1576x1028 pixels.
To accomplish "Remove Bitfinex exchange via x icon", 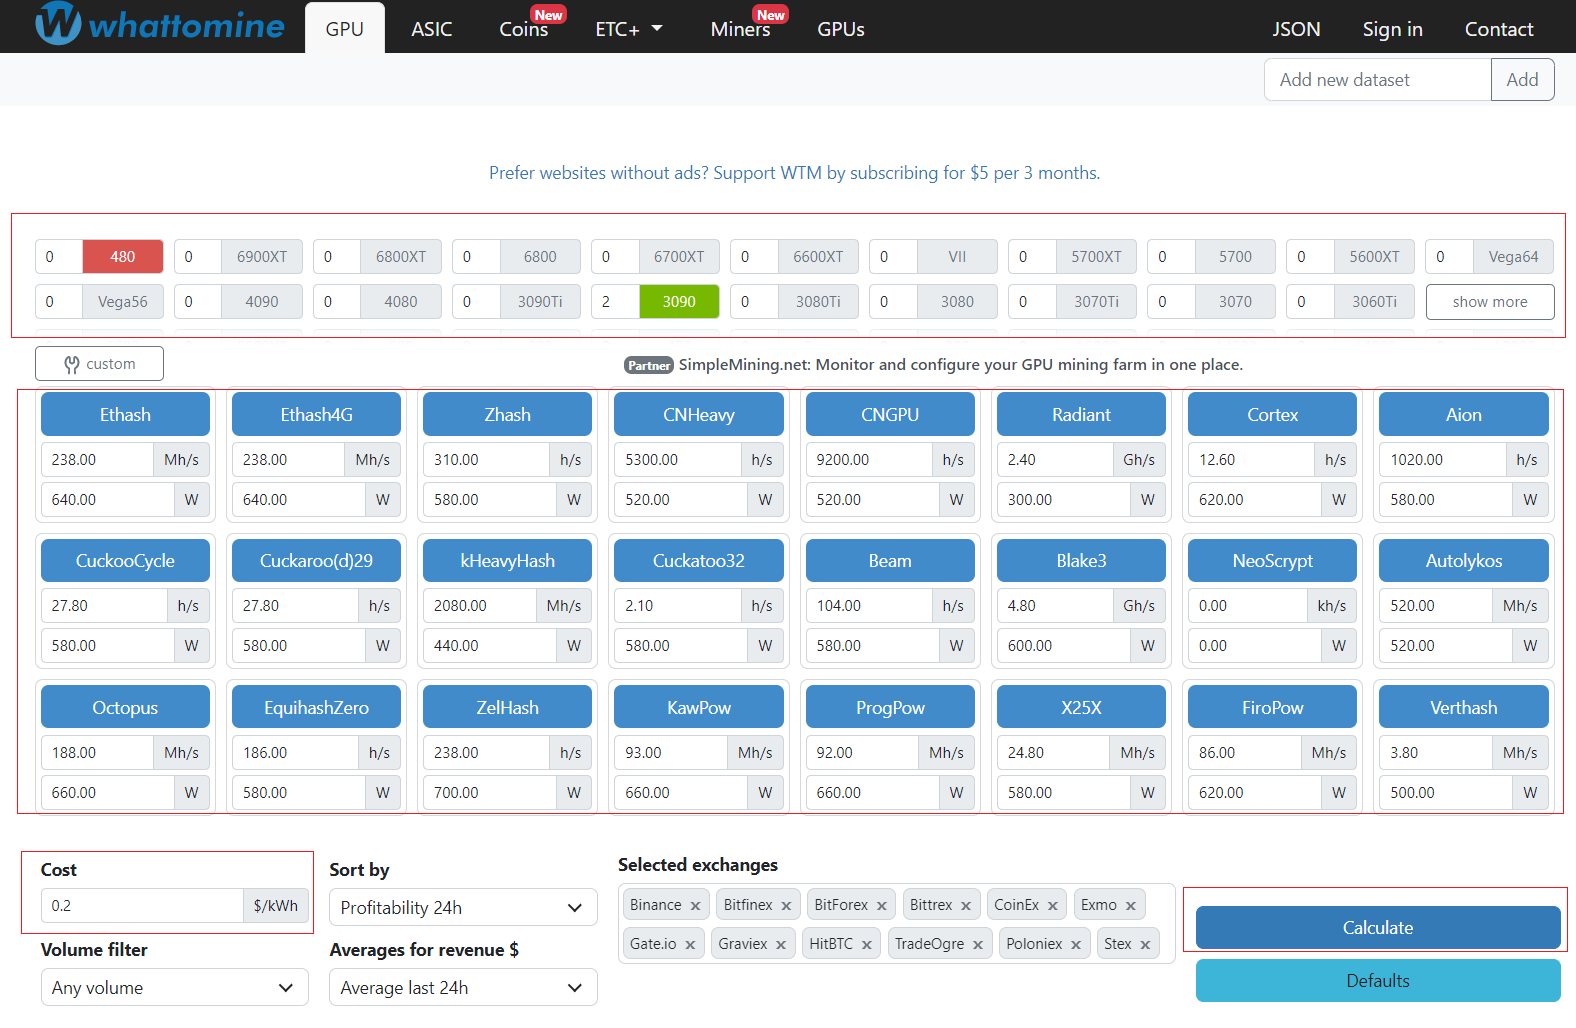I will 787,906.
